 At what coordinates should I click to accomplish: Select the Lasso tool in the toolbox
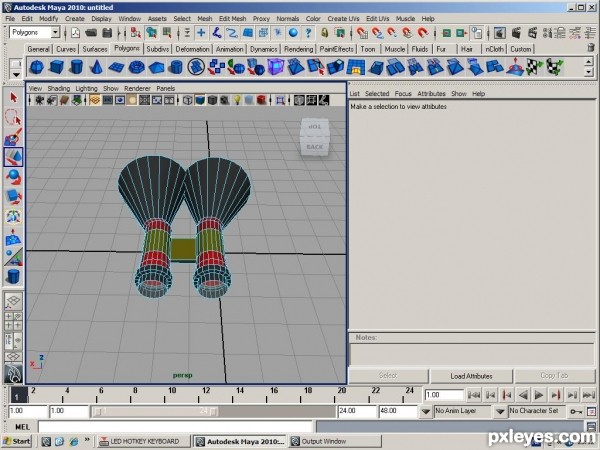13,117
